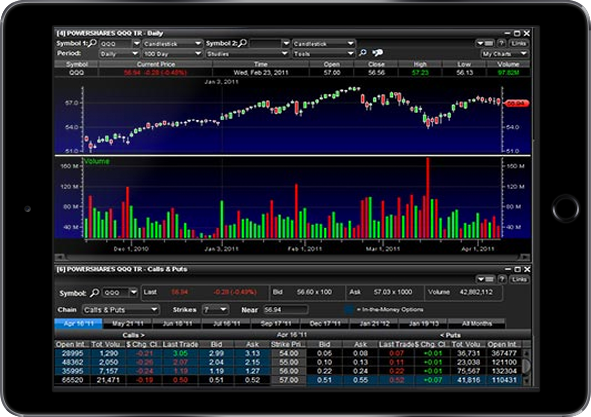
Task: Click the Symbol 1 QQQ input field
Action: [x=116, y=44]
